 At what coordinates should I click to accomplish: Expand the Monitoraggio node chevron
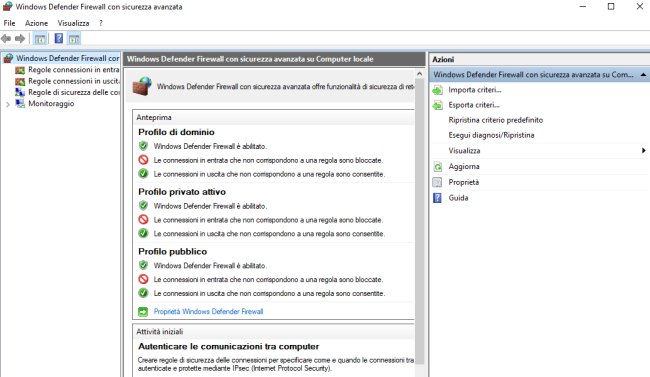[x=7, y=104]
